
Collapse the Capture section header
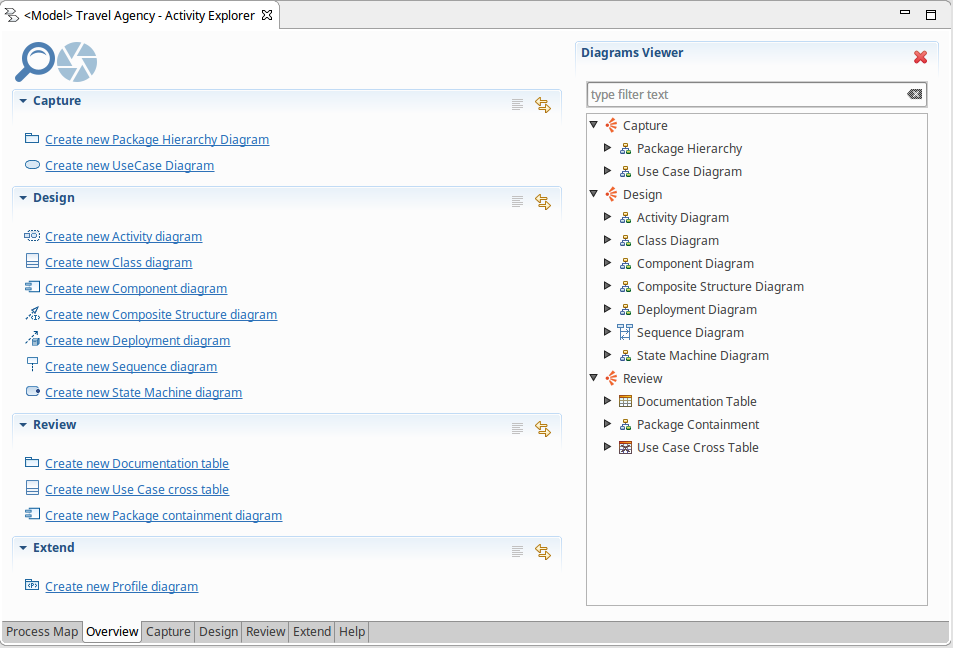click(x=23, y=101)
